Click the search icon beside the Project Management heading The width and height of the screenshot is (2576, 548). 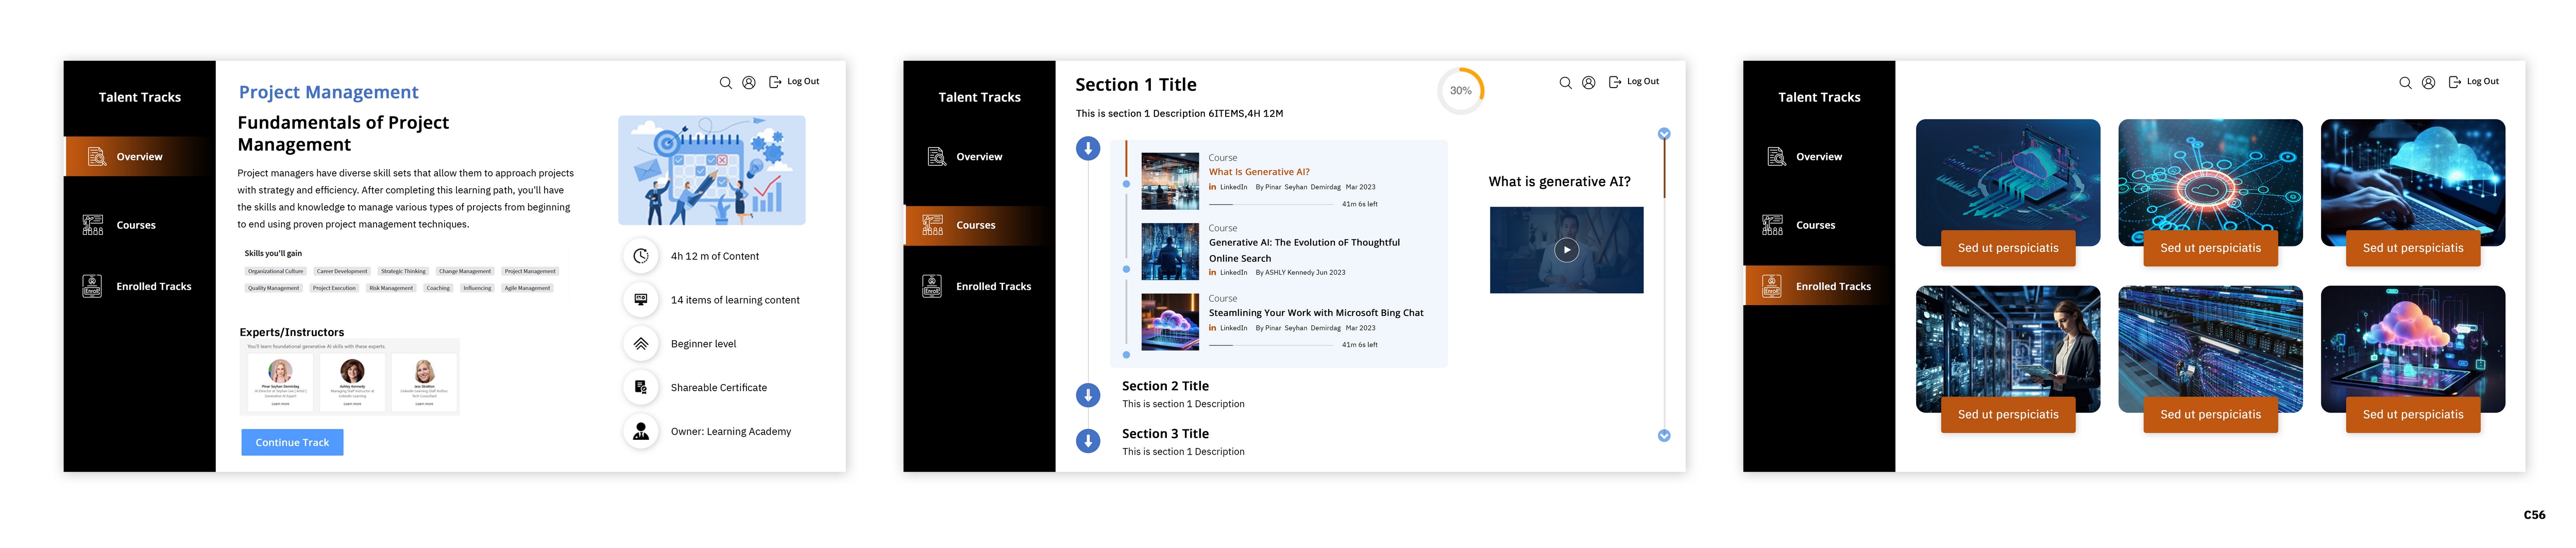pyautogui.click(x=725, y=83)
